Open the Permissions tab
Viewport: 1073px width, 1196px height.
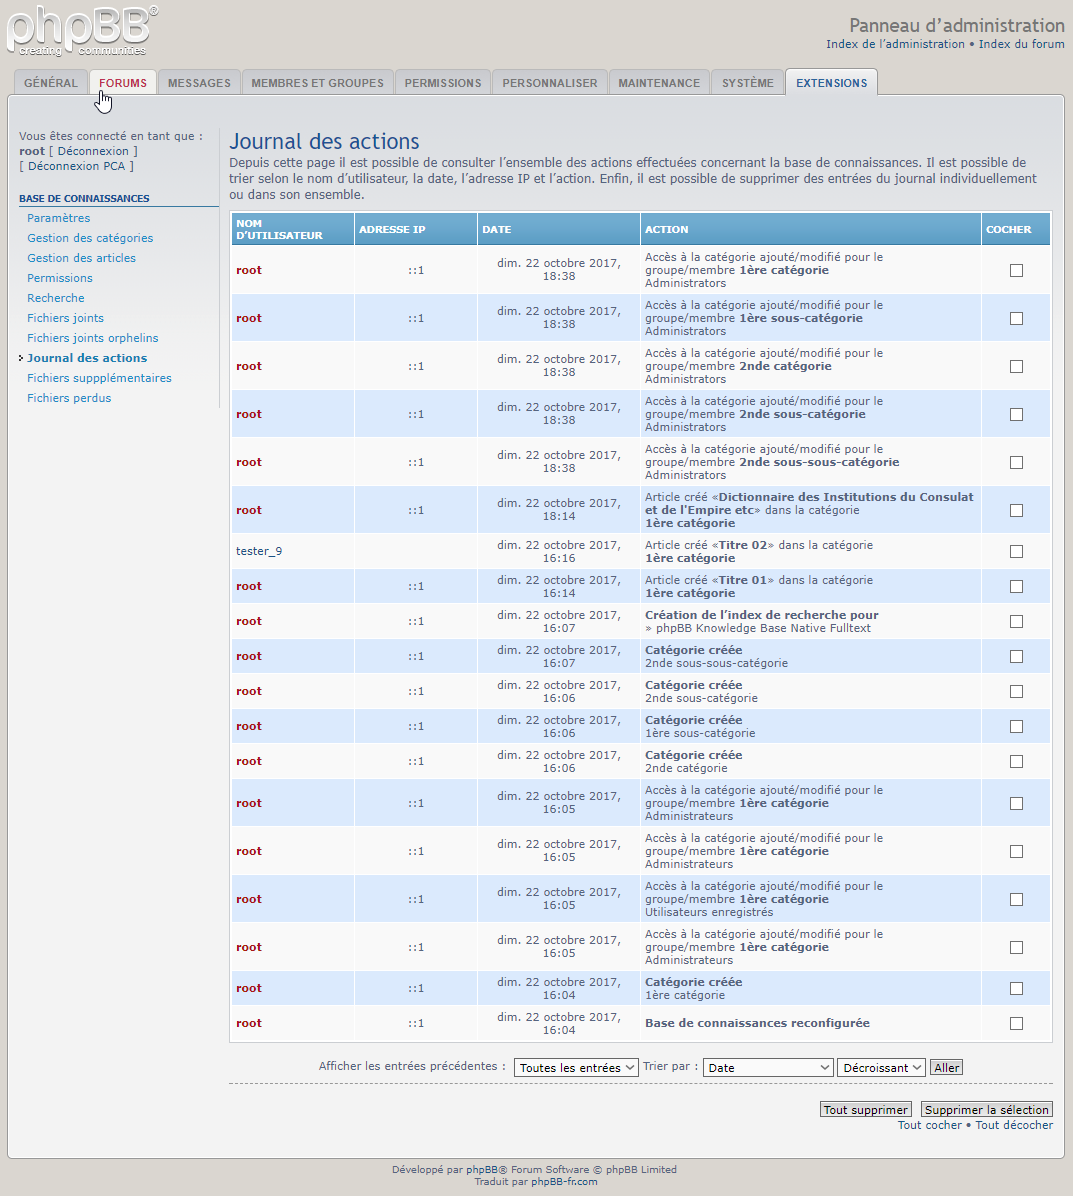pos(442,83)
